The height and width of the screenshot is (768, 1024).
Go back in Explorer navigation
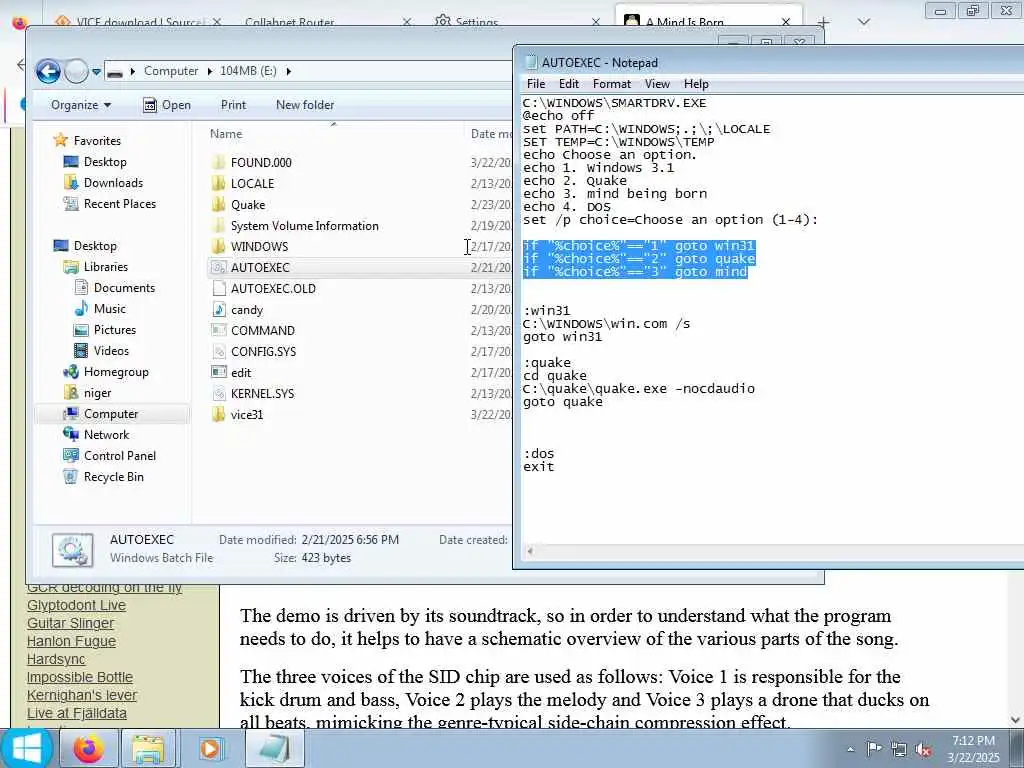pyautogui.click(x=48, y=71)
